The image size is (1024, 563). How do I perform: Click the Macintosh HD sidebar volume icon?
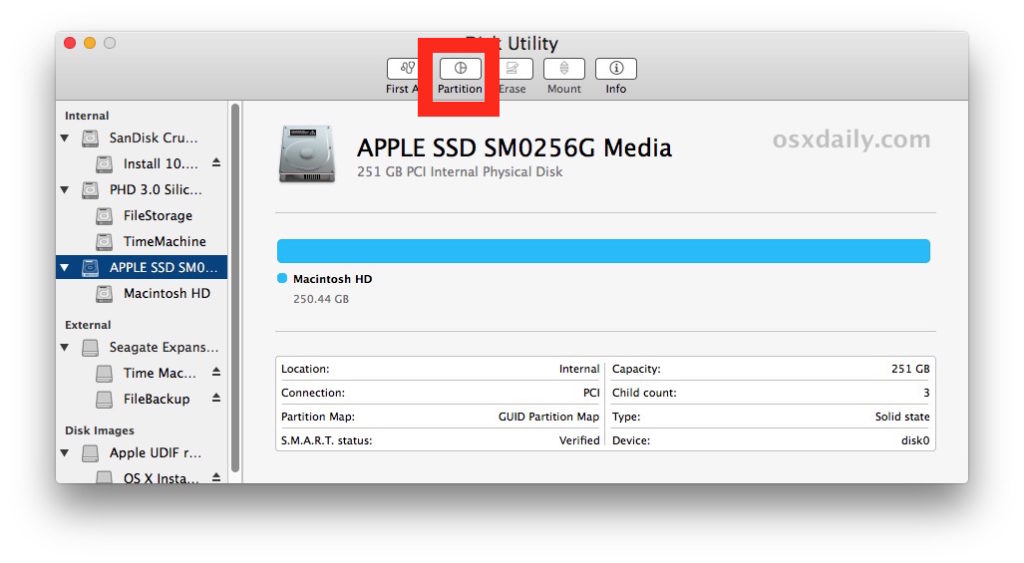tap(104, 293)
